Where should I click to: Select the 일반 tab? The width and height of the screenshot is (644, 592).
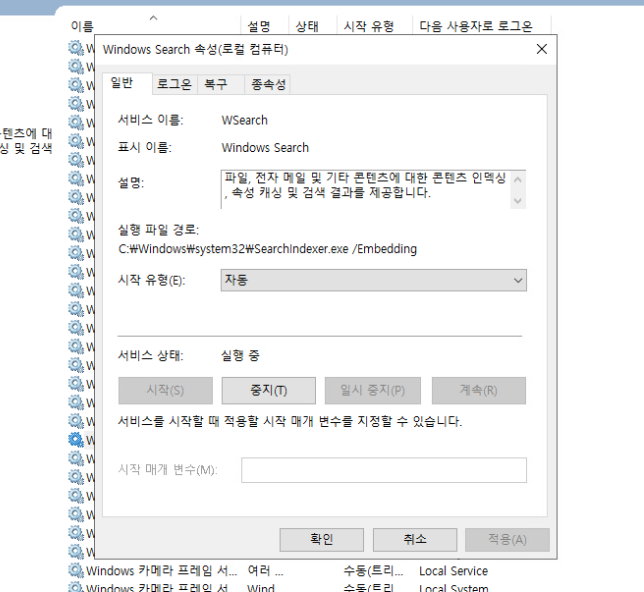[126, 83]
